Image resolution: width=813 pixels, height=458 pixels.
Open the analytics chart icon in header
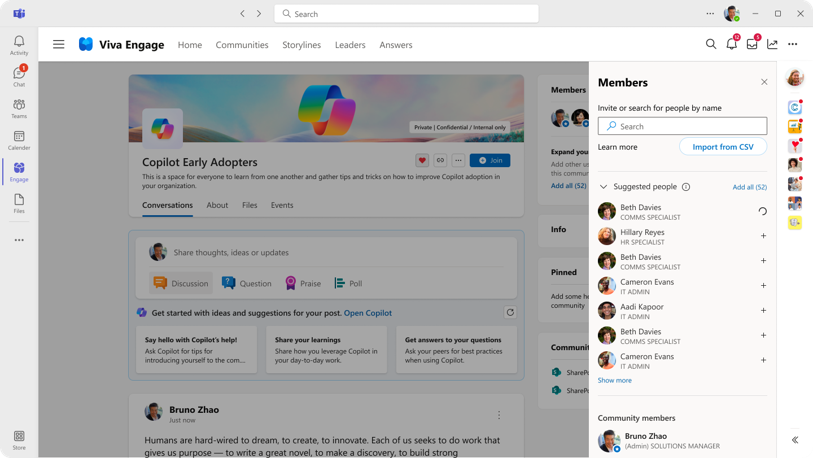(772, 45)
